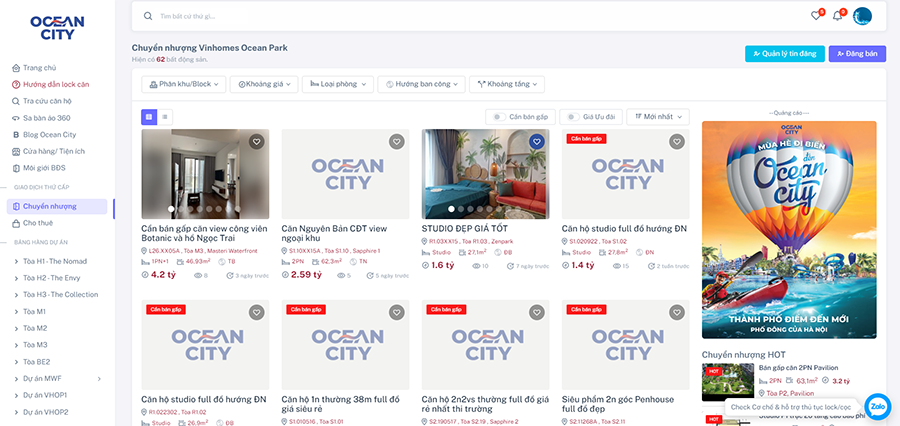Open the Zalo chat bubble

coord(877,406)
